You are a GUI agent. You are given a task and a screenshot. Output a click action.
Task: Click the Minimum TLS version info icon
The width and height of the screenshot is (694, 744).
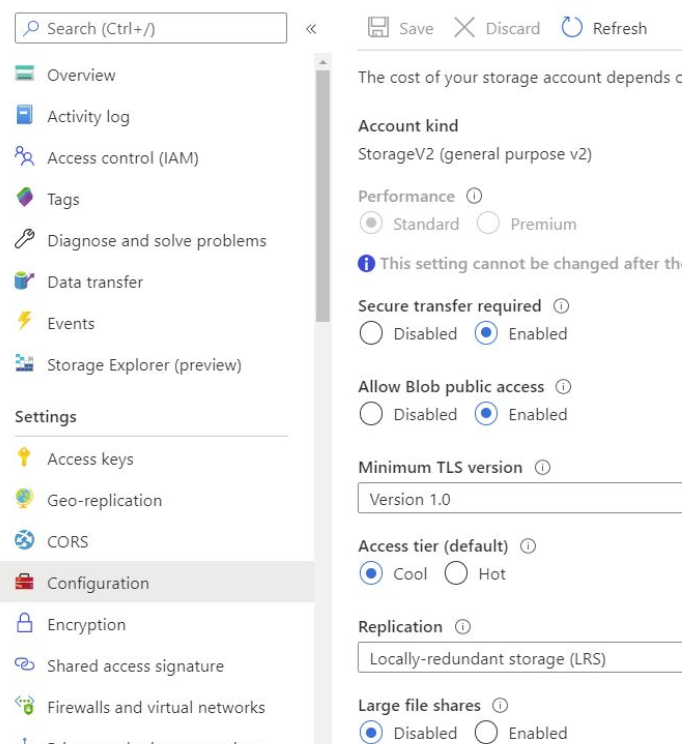(542, 467)
